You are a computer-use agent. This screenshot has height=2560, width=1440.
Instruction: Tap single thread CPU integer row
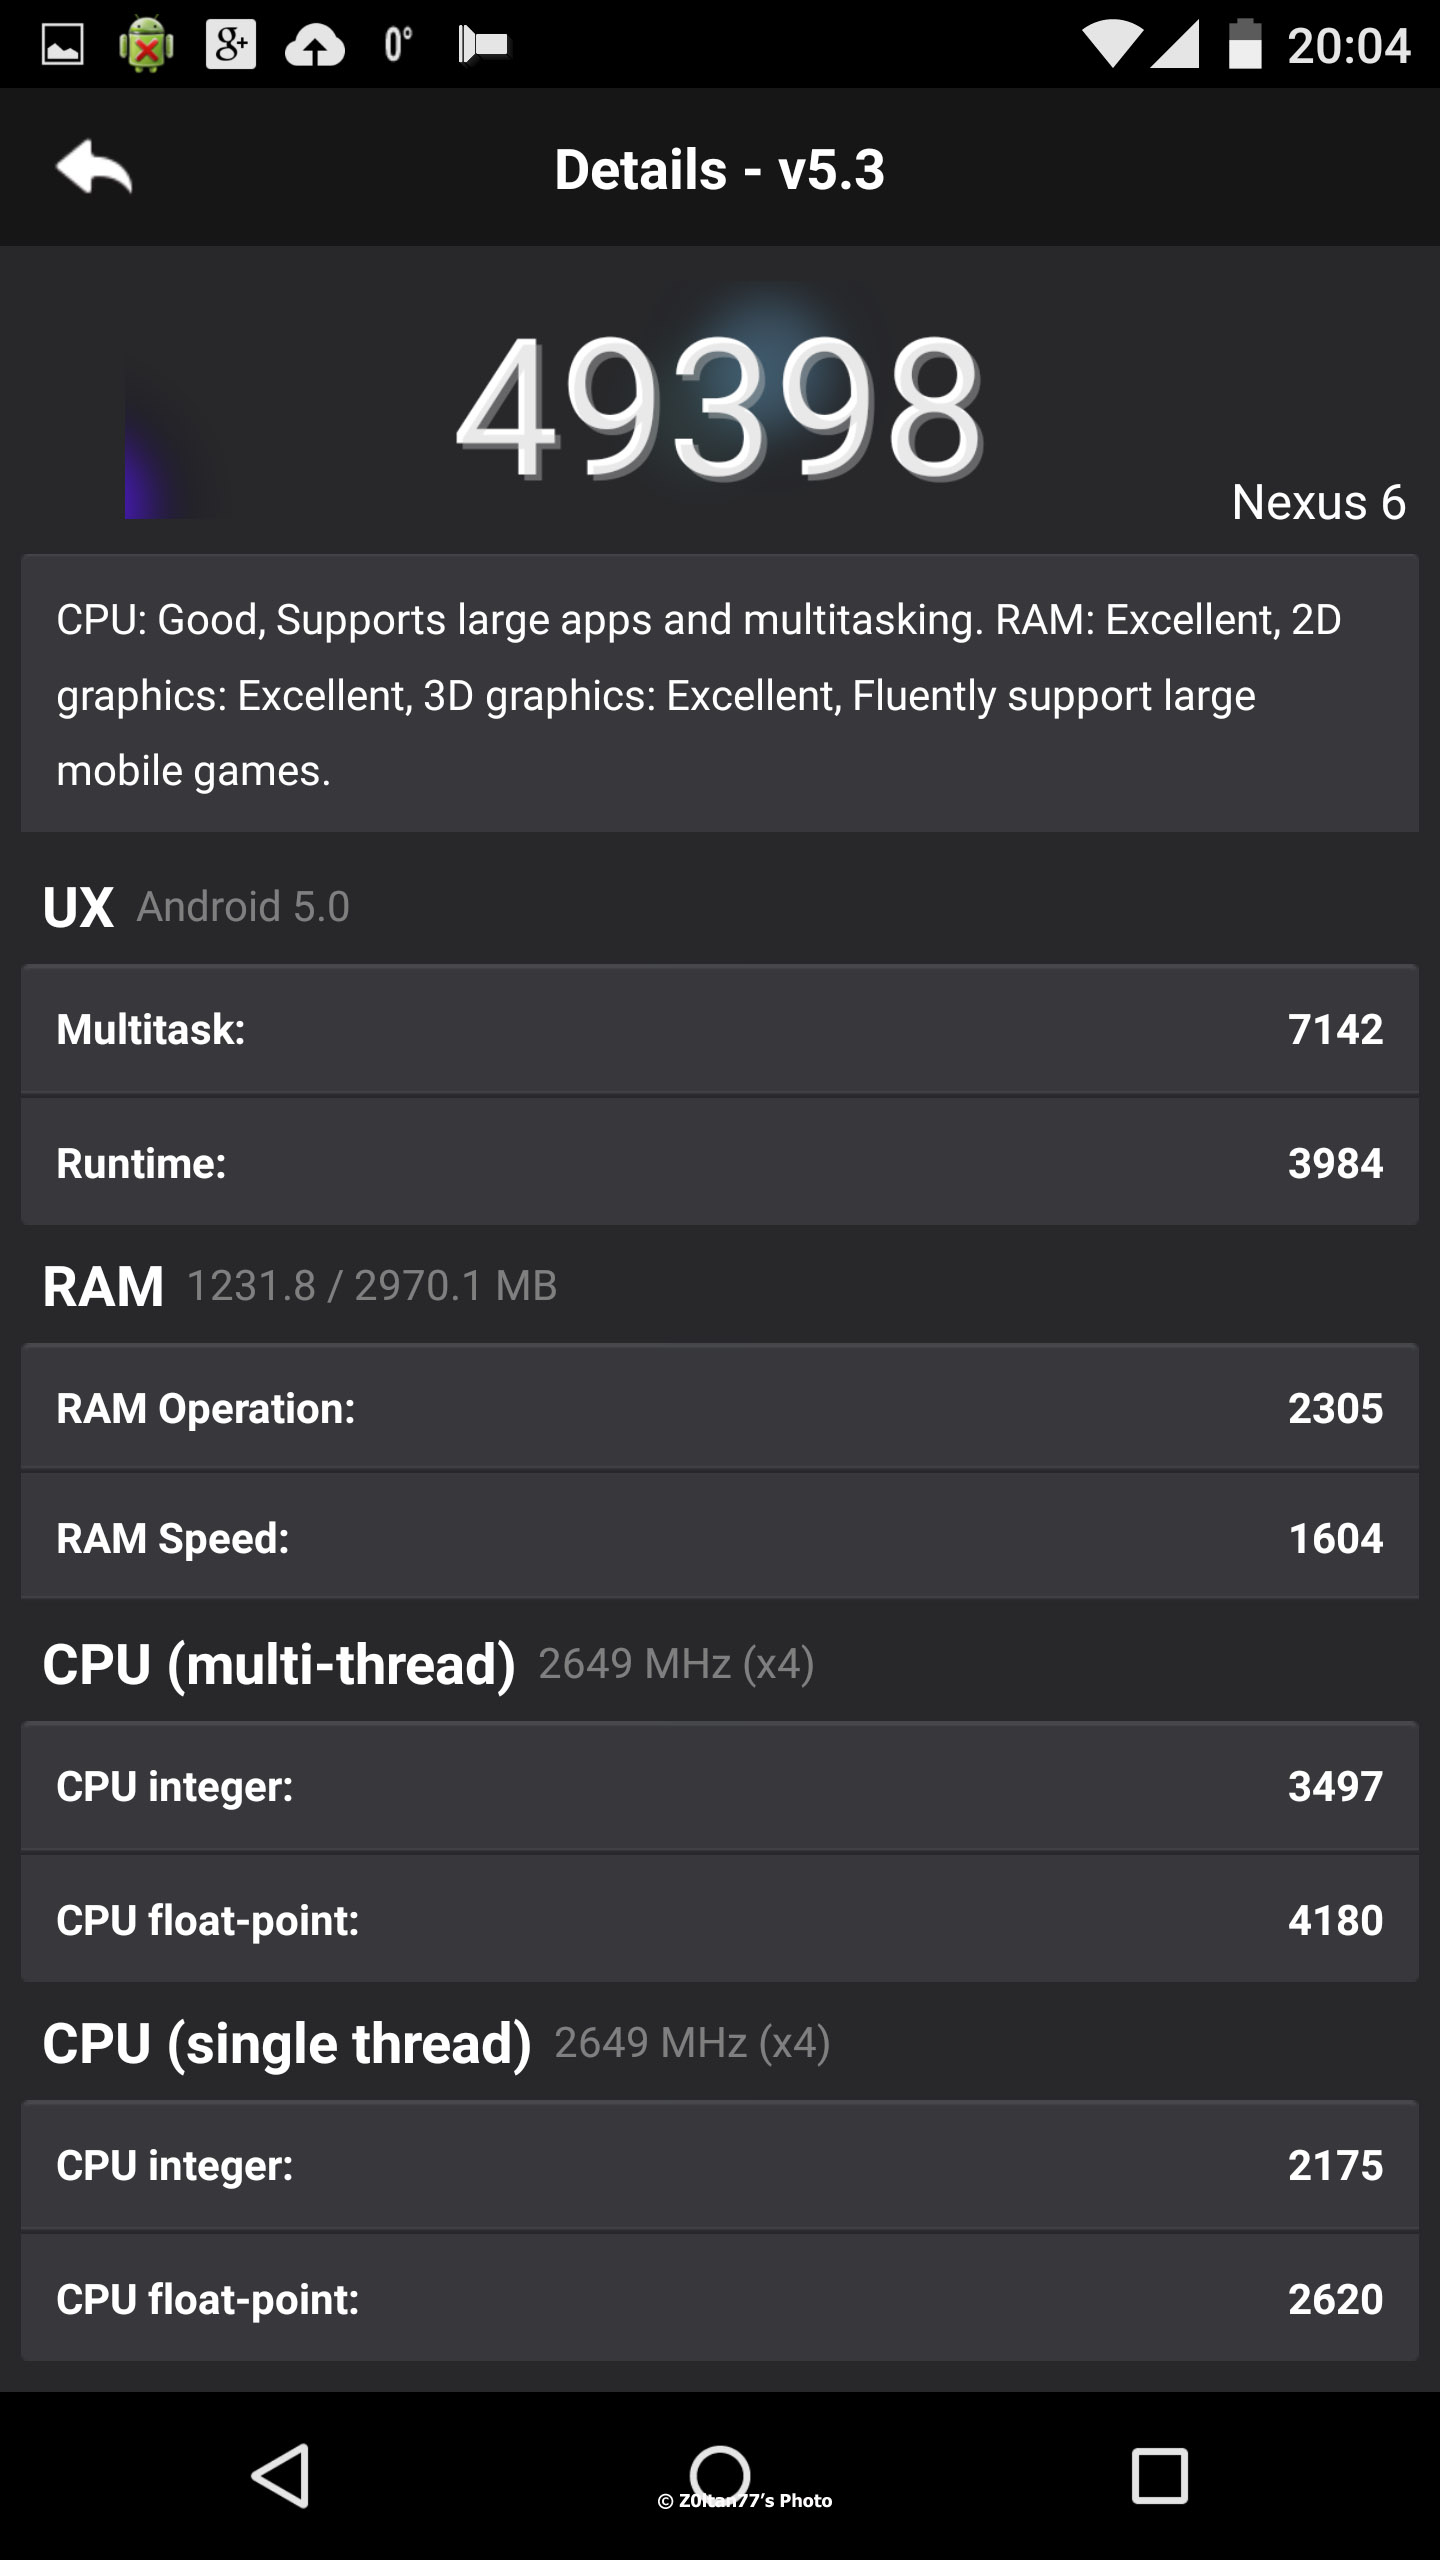[720, 2165]
